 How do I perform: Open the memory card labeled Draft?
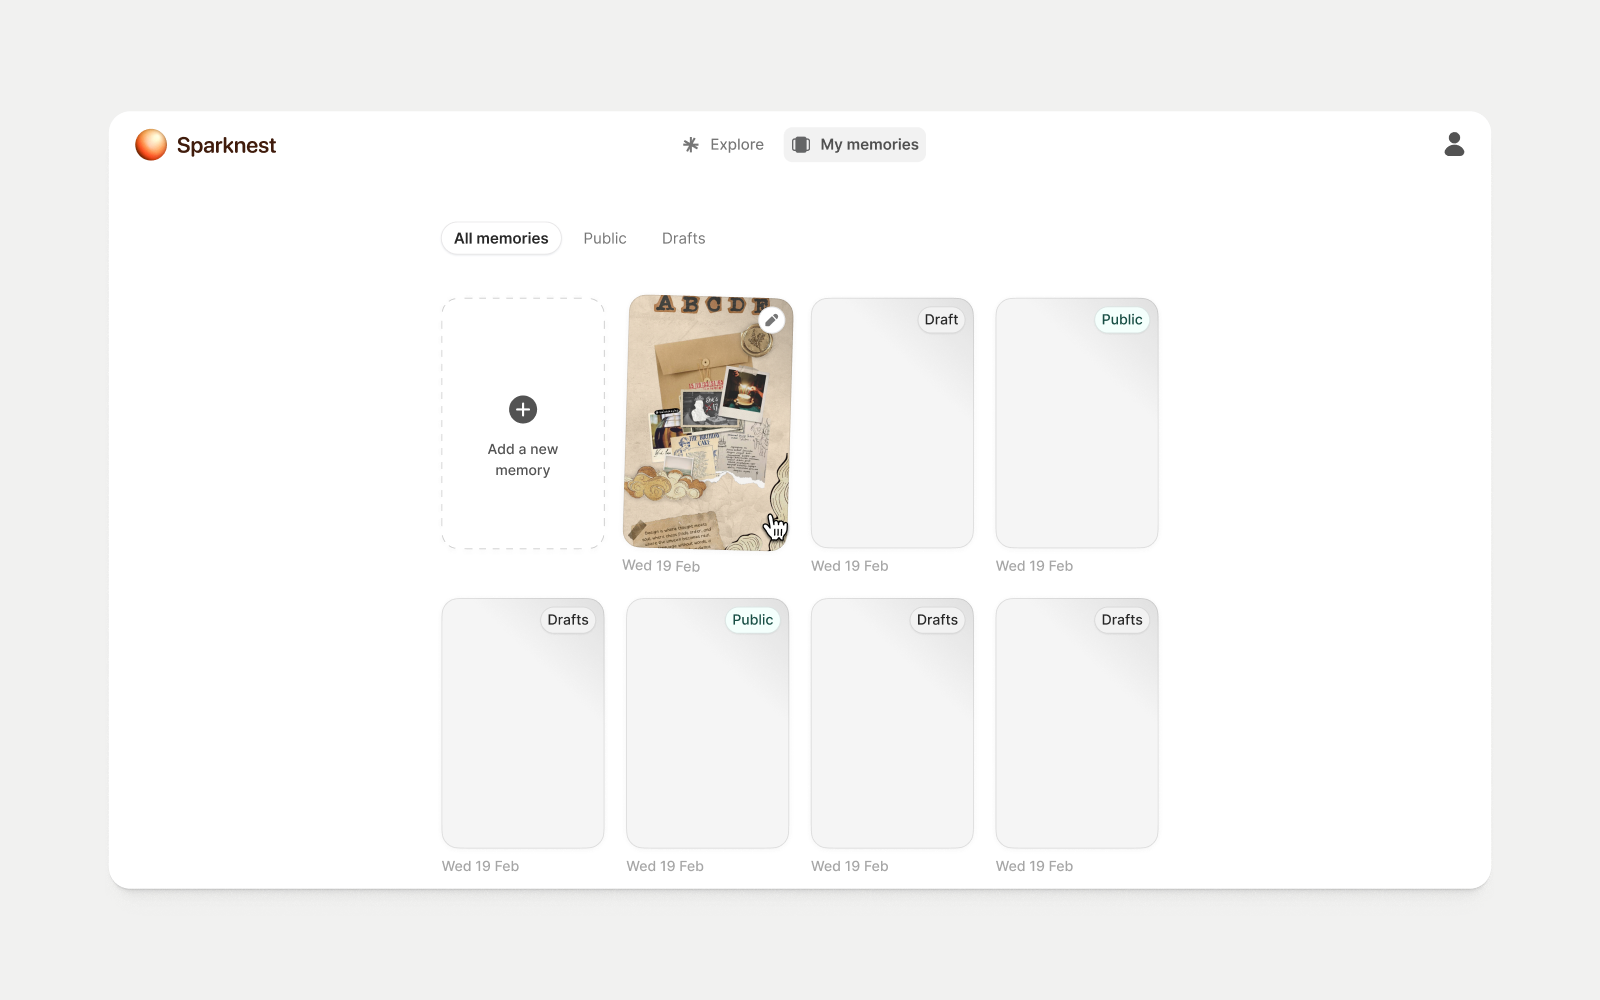(892, 423)
